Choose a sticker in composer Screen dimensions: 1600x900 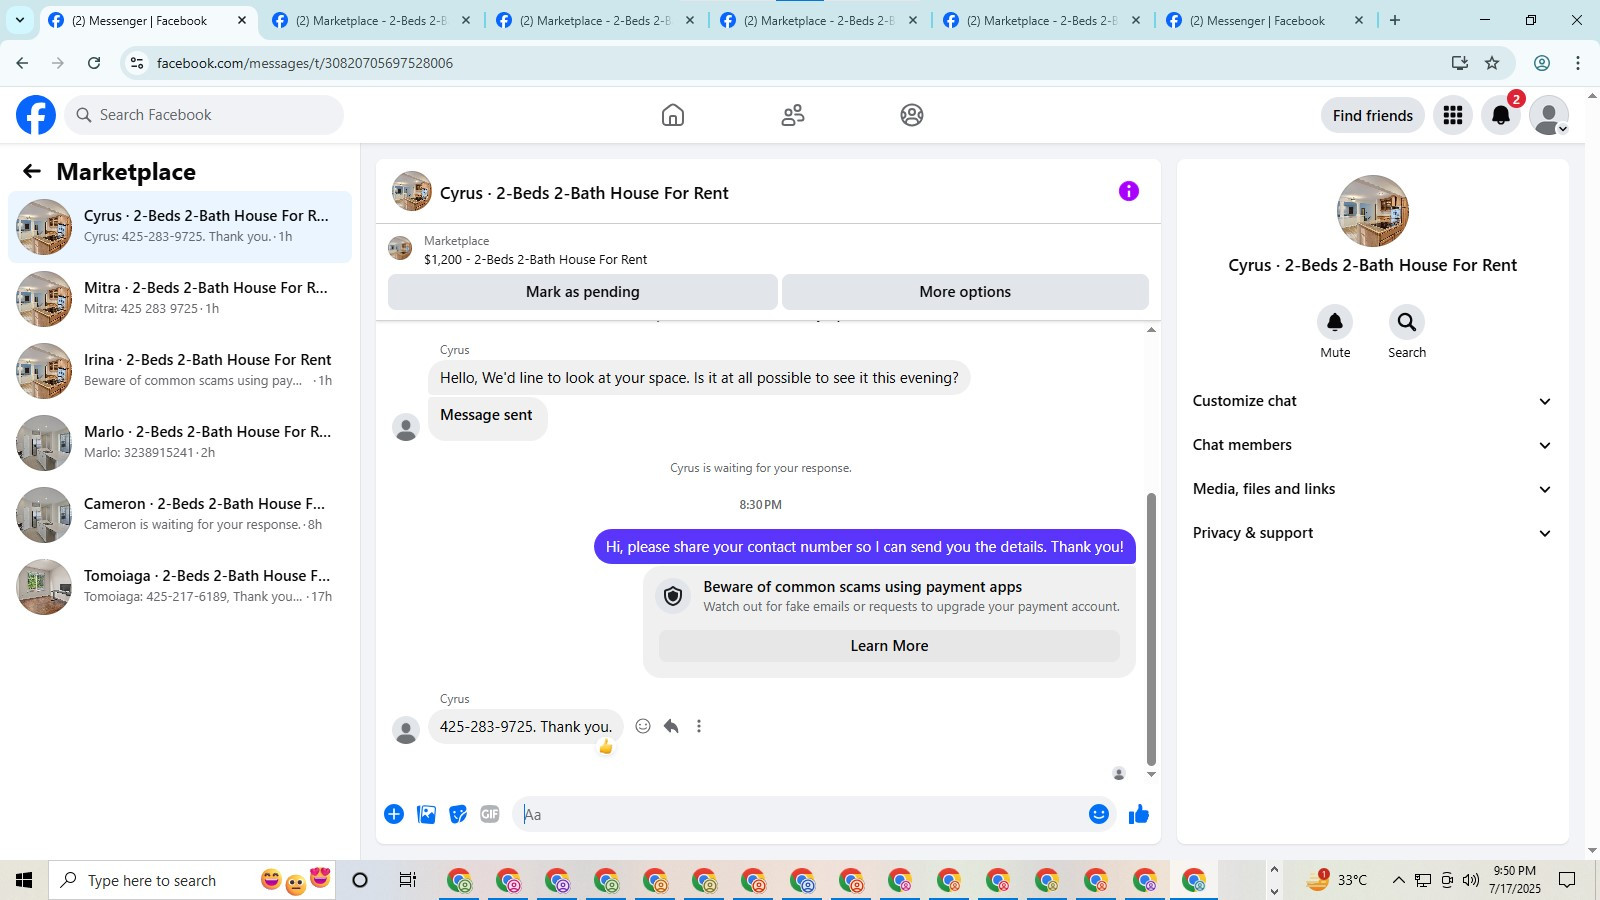click(458, 814)
